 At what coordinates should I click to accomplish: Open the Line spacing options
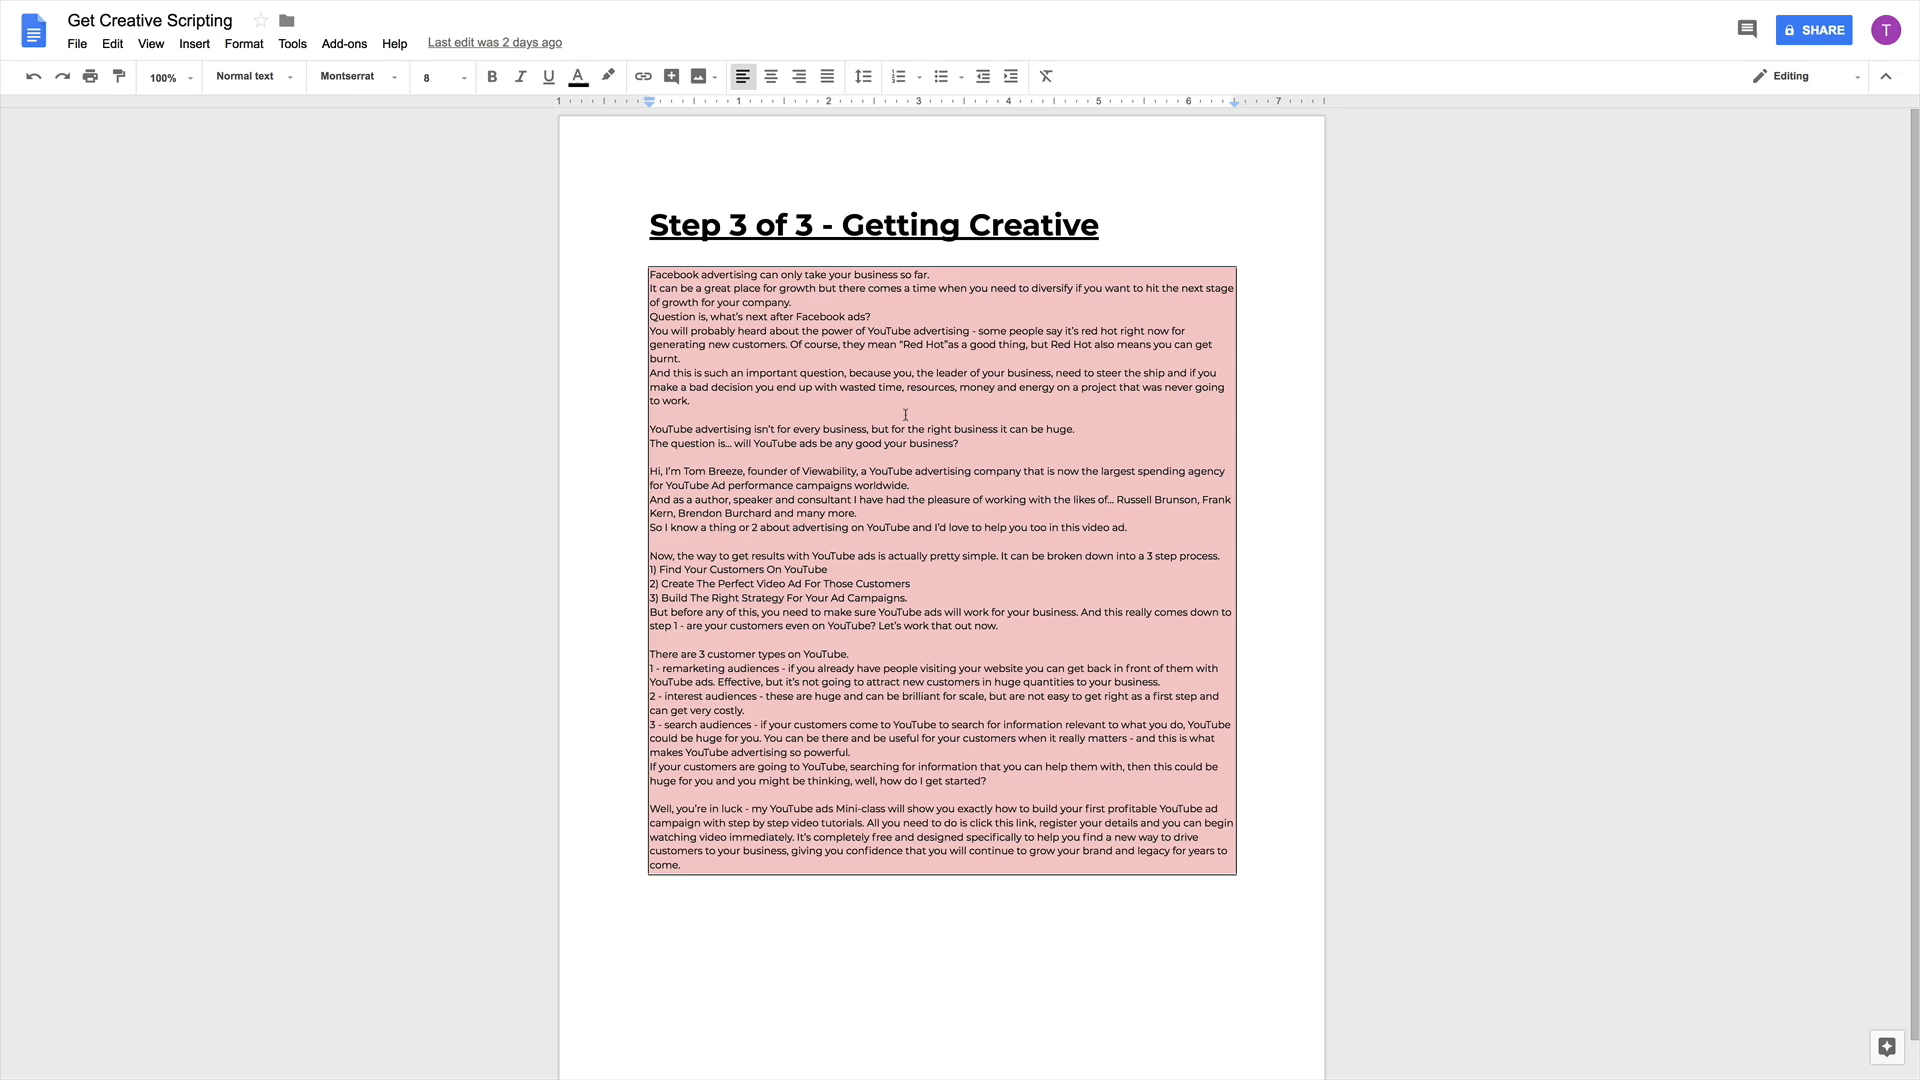click(863, 77)
